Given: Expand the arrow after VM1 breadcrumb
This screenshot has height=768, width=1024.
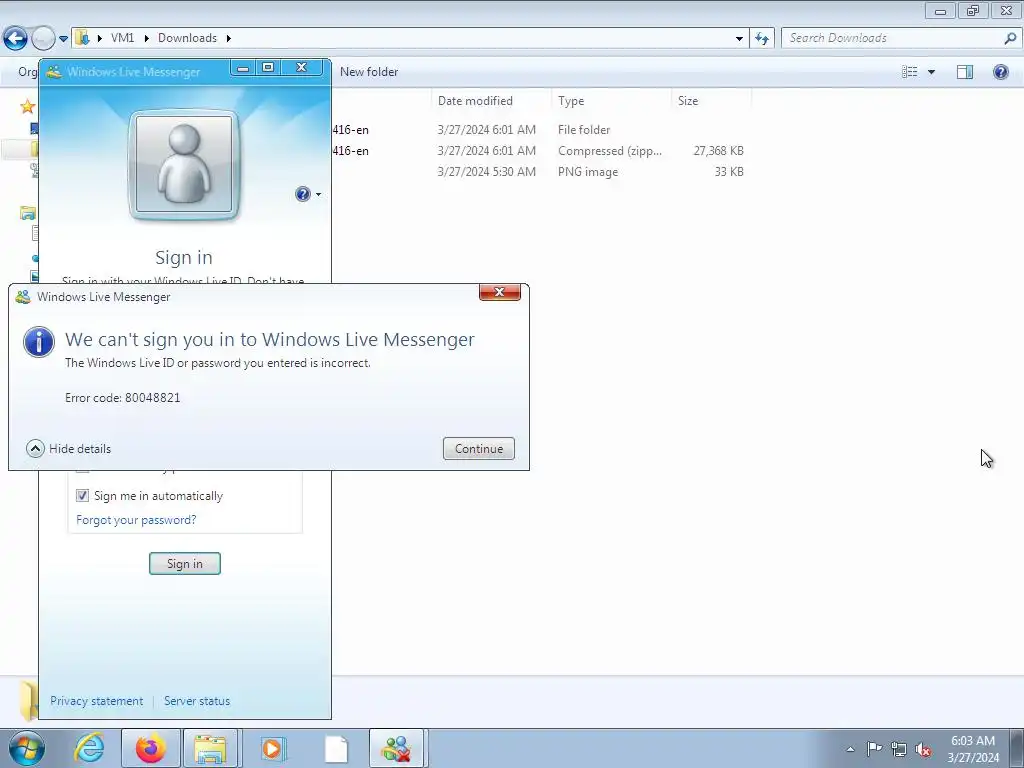Looking at the screenshot, I should pos(146,38).
